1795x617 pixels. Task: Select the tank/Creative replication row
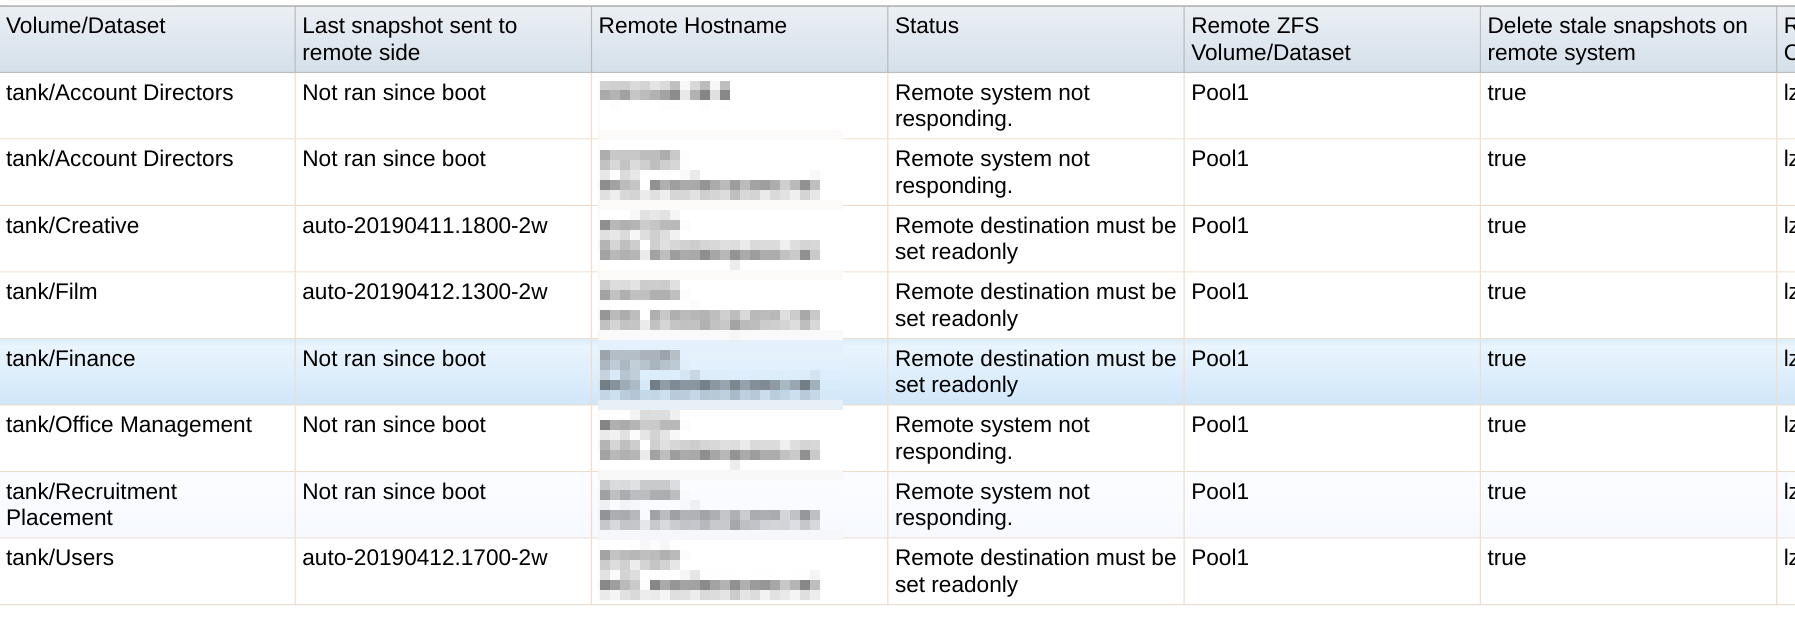(x=73, y=226)
